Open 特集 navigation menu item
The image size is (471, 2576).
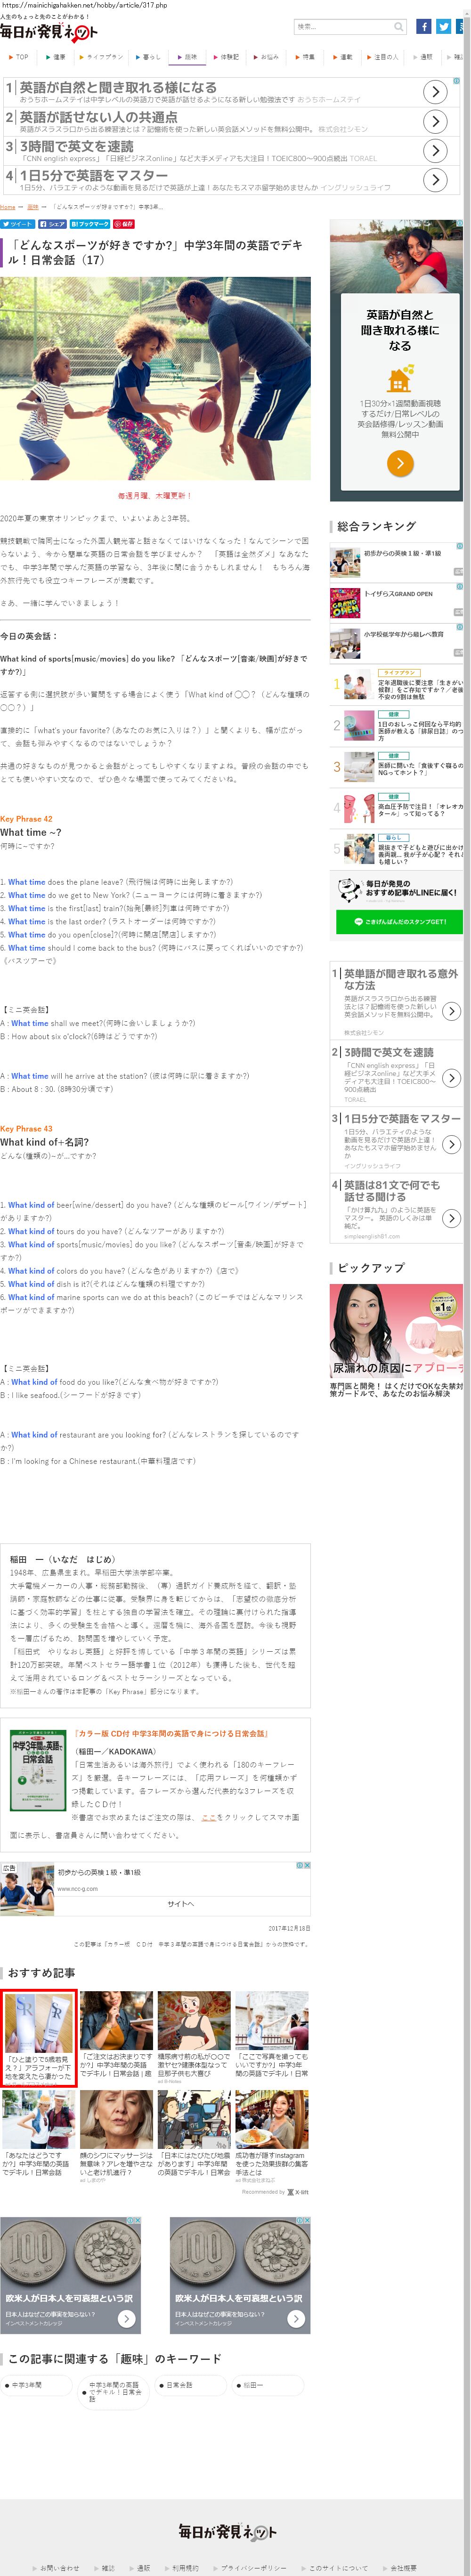coord(305,57)
